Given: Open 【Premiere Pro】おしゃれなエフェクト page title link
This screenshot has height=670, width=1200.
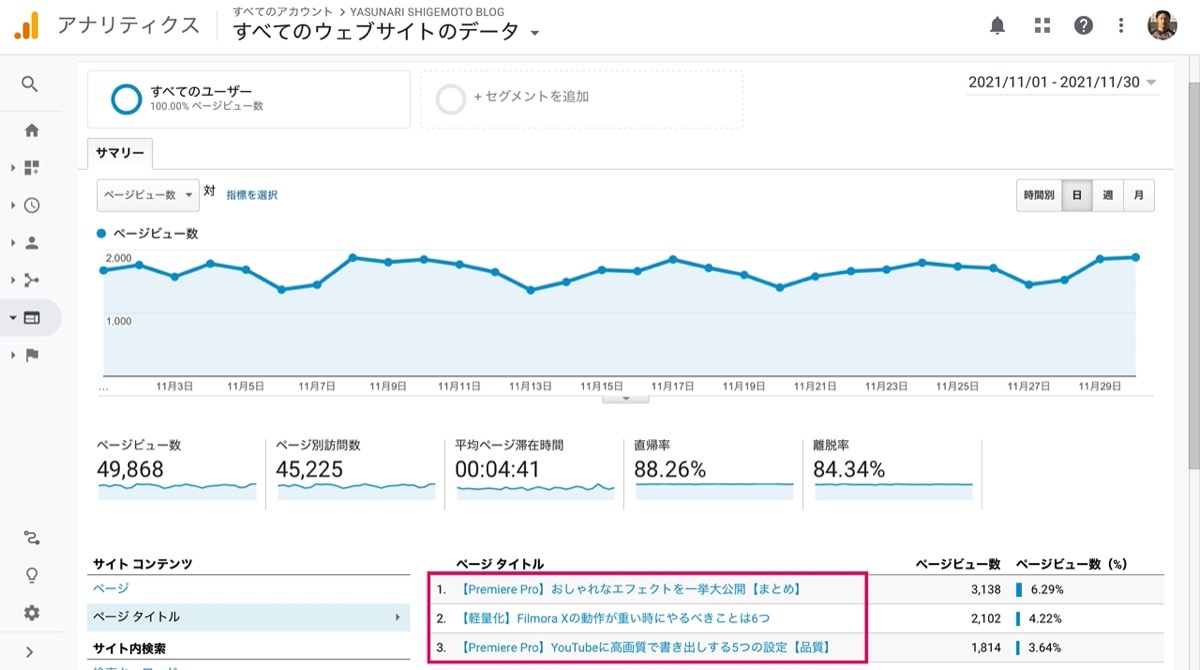Looking at the screenshot, I should 631,590.
